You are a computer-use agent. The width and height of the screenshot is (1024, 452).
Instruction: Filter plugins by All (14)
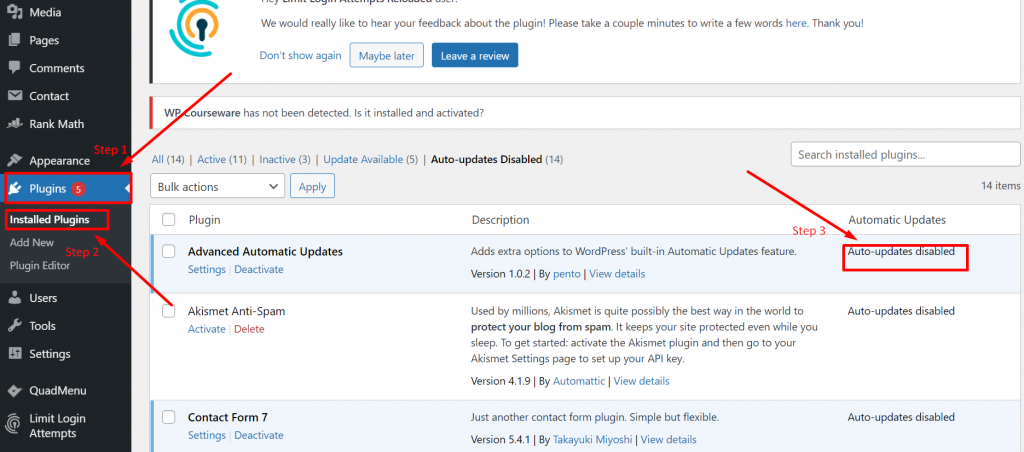(x=168, y=159)
